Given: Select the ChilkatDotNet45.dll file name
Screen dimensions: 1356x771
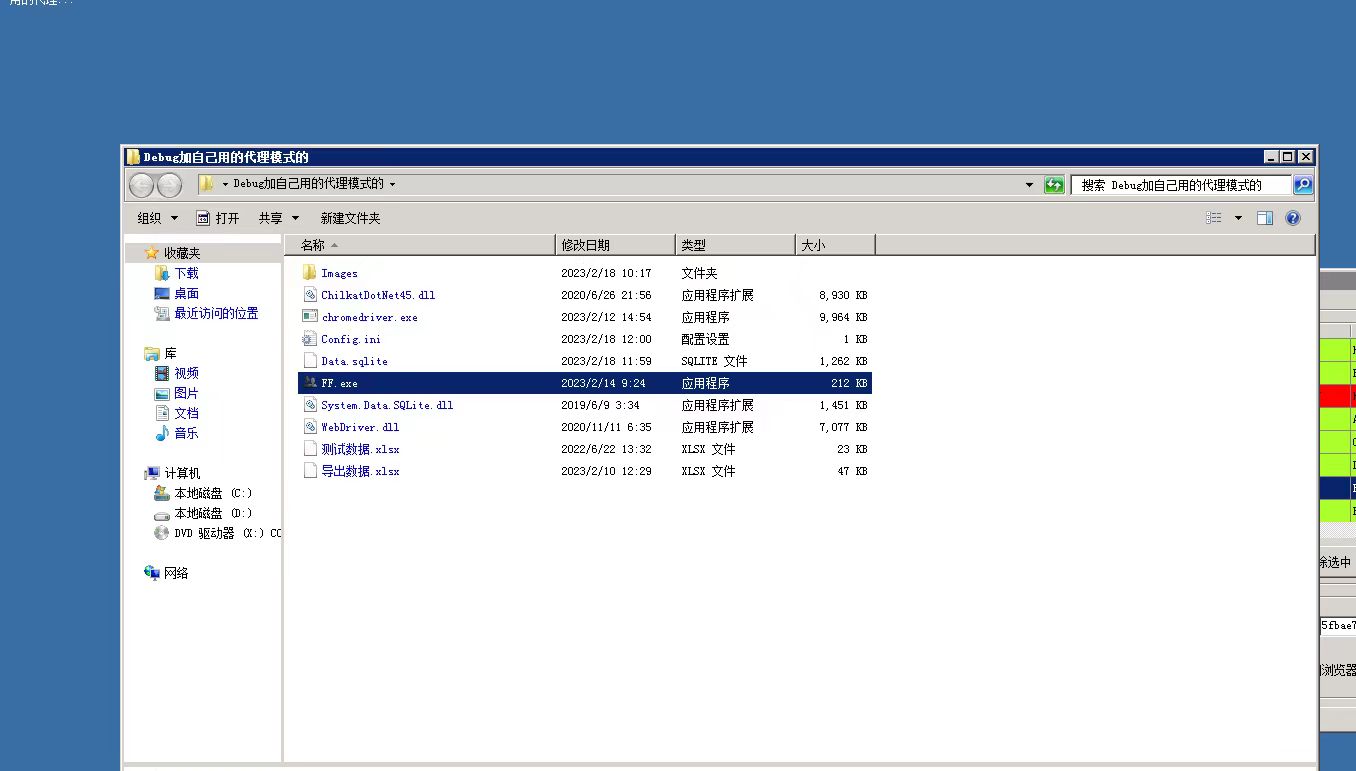Looking at the screenshot, I should 378,295.
